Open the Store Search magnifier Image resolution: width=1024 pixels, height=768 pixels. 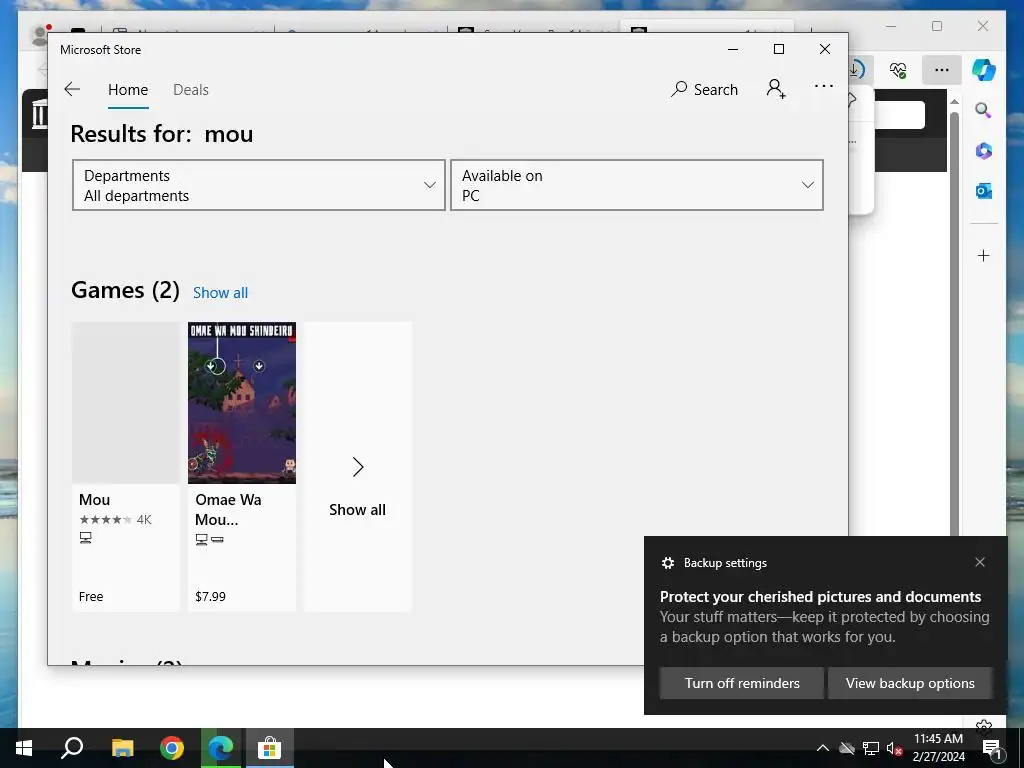(x=704, y=89)
